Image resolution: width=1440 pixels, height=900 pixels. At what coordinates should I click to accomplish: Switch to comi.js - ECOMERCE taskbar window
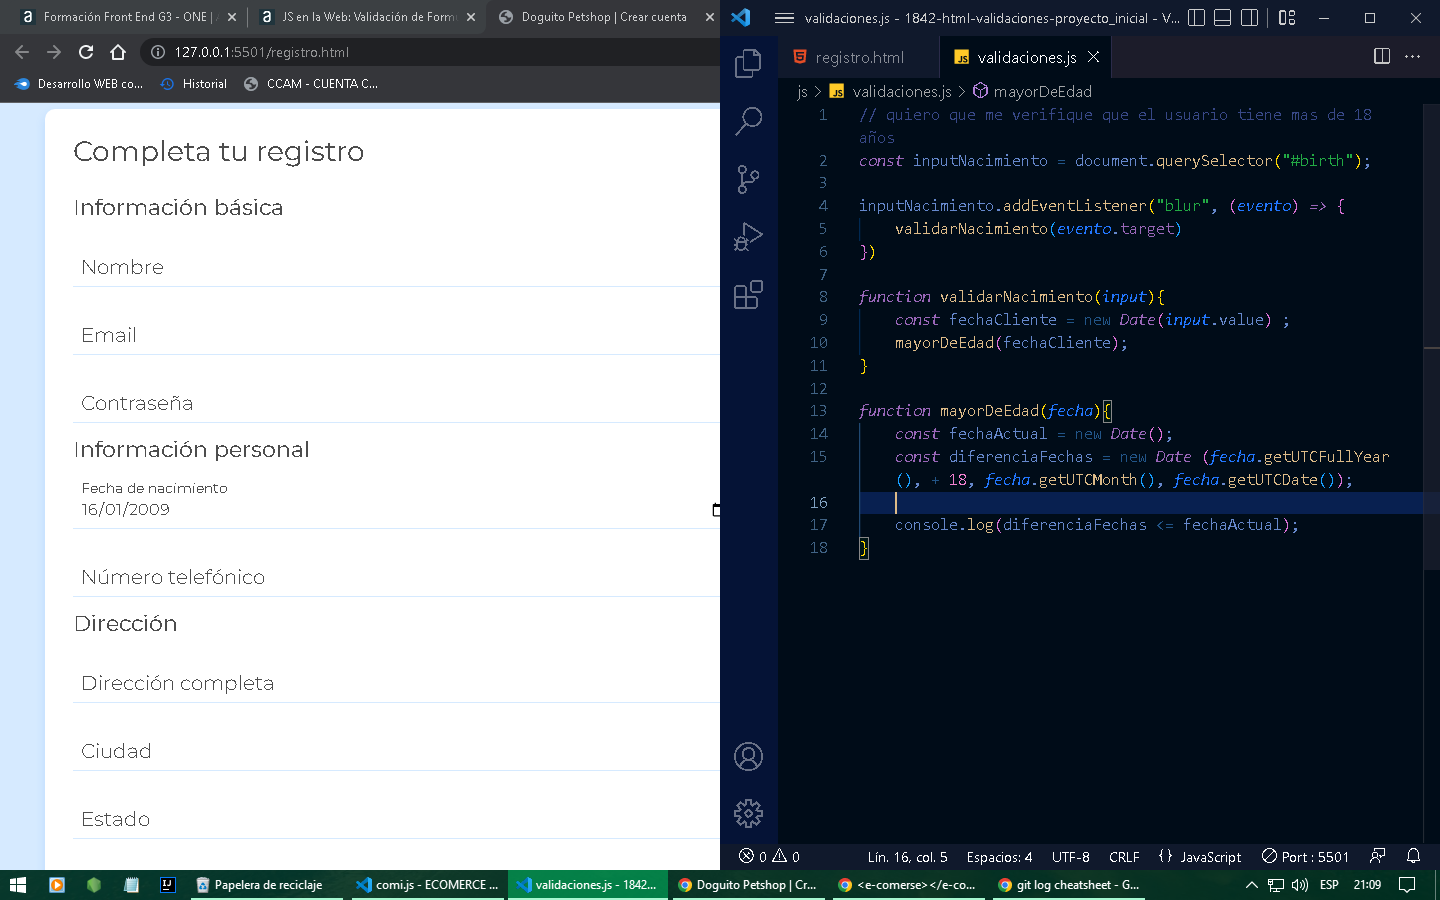(427, 885)
